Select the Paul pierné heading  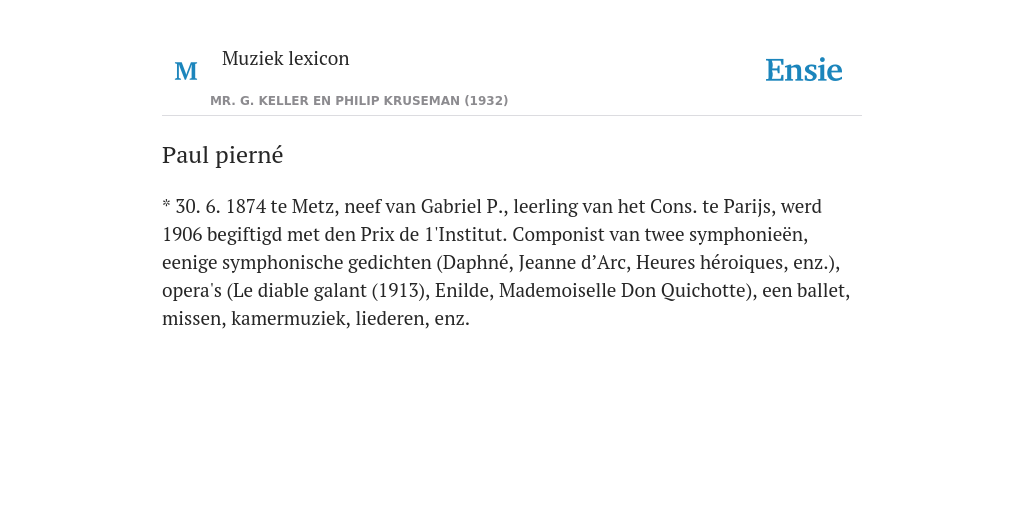223,156
